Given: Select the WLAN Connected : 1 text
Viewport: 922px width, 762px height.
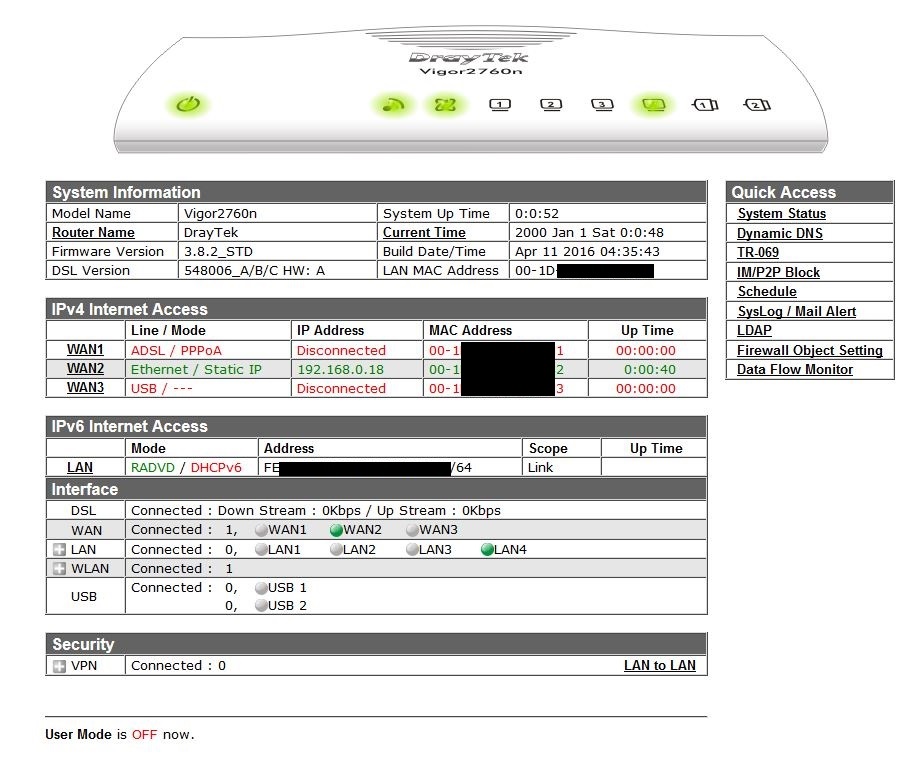Looking at the screenshot, I should pyautogui.click(x=182, y=569).
